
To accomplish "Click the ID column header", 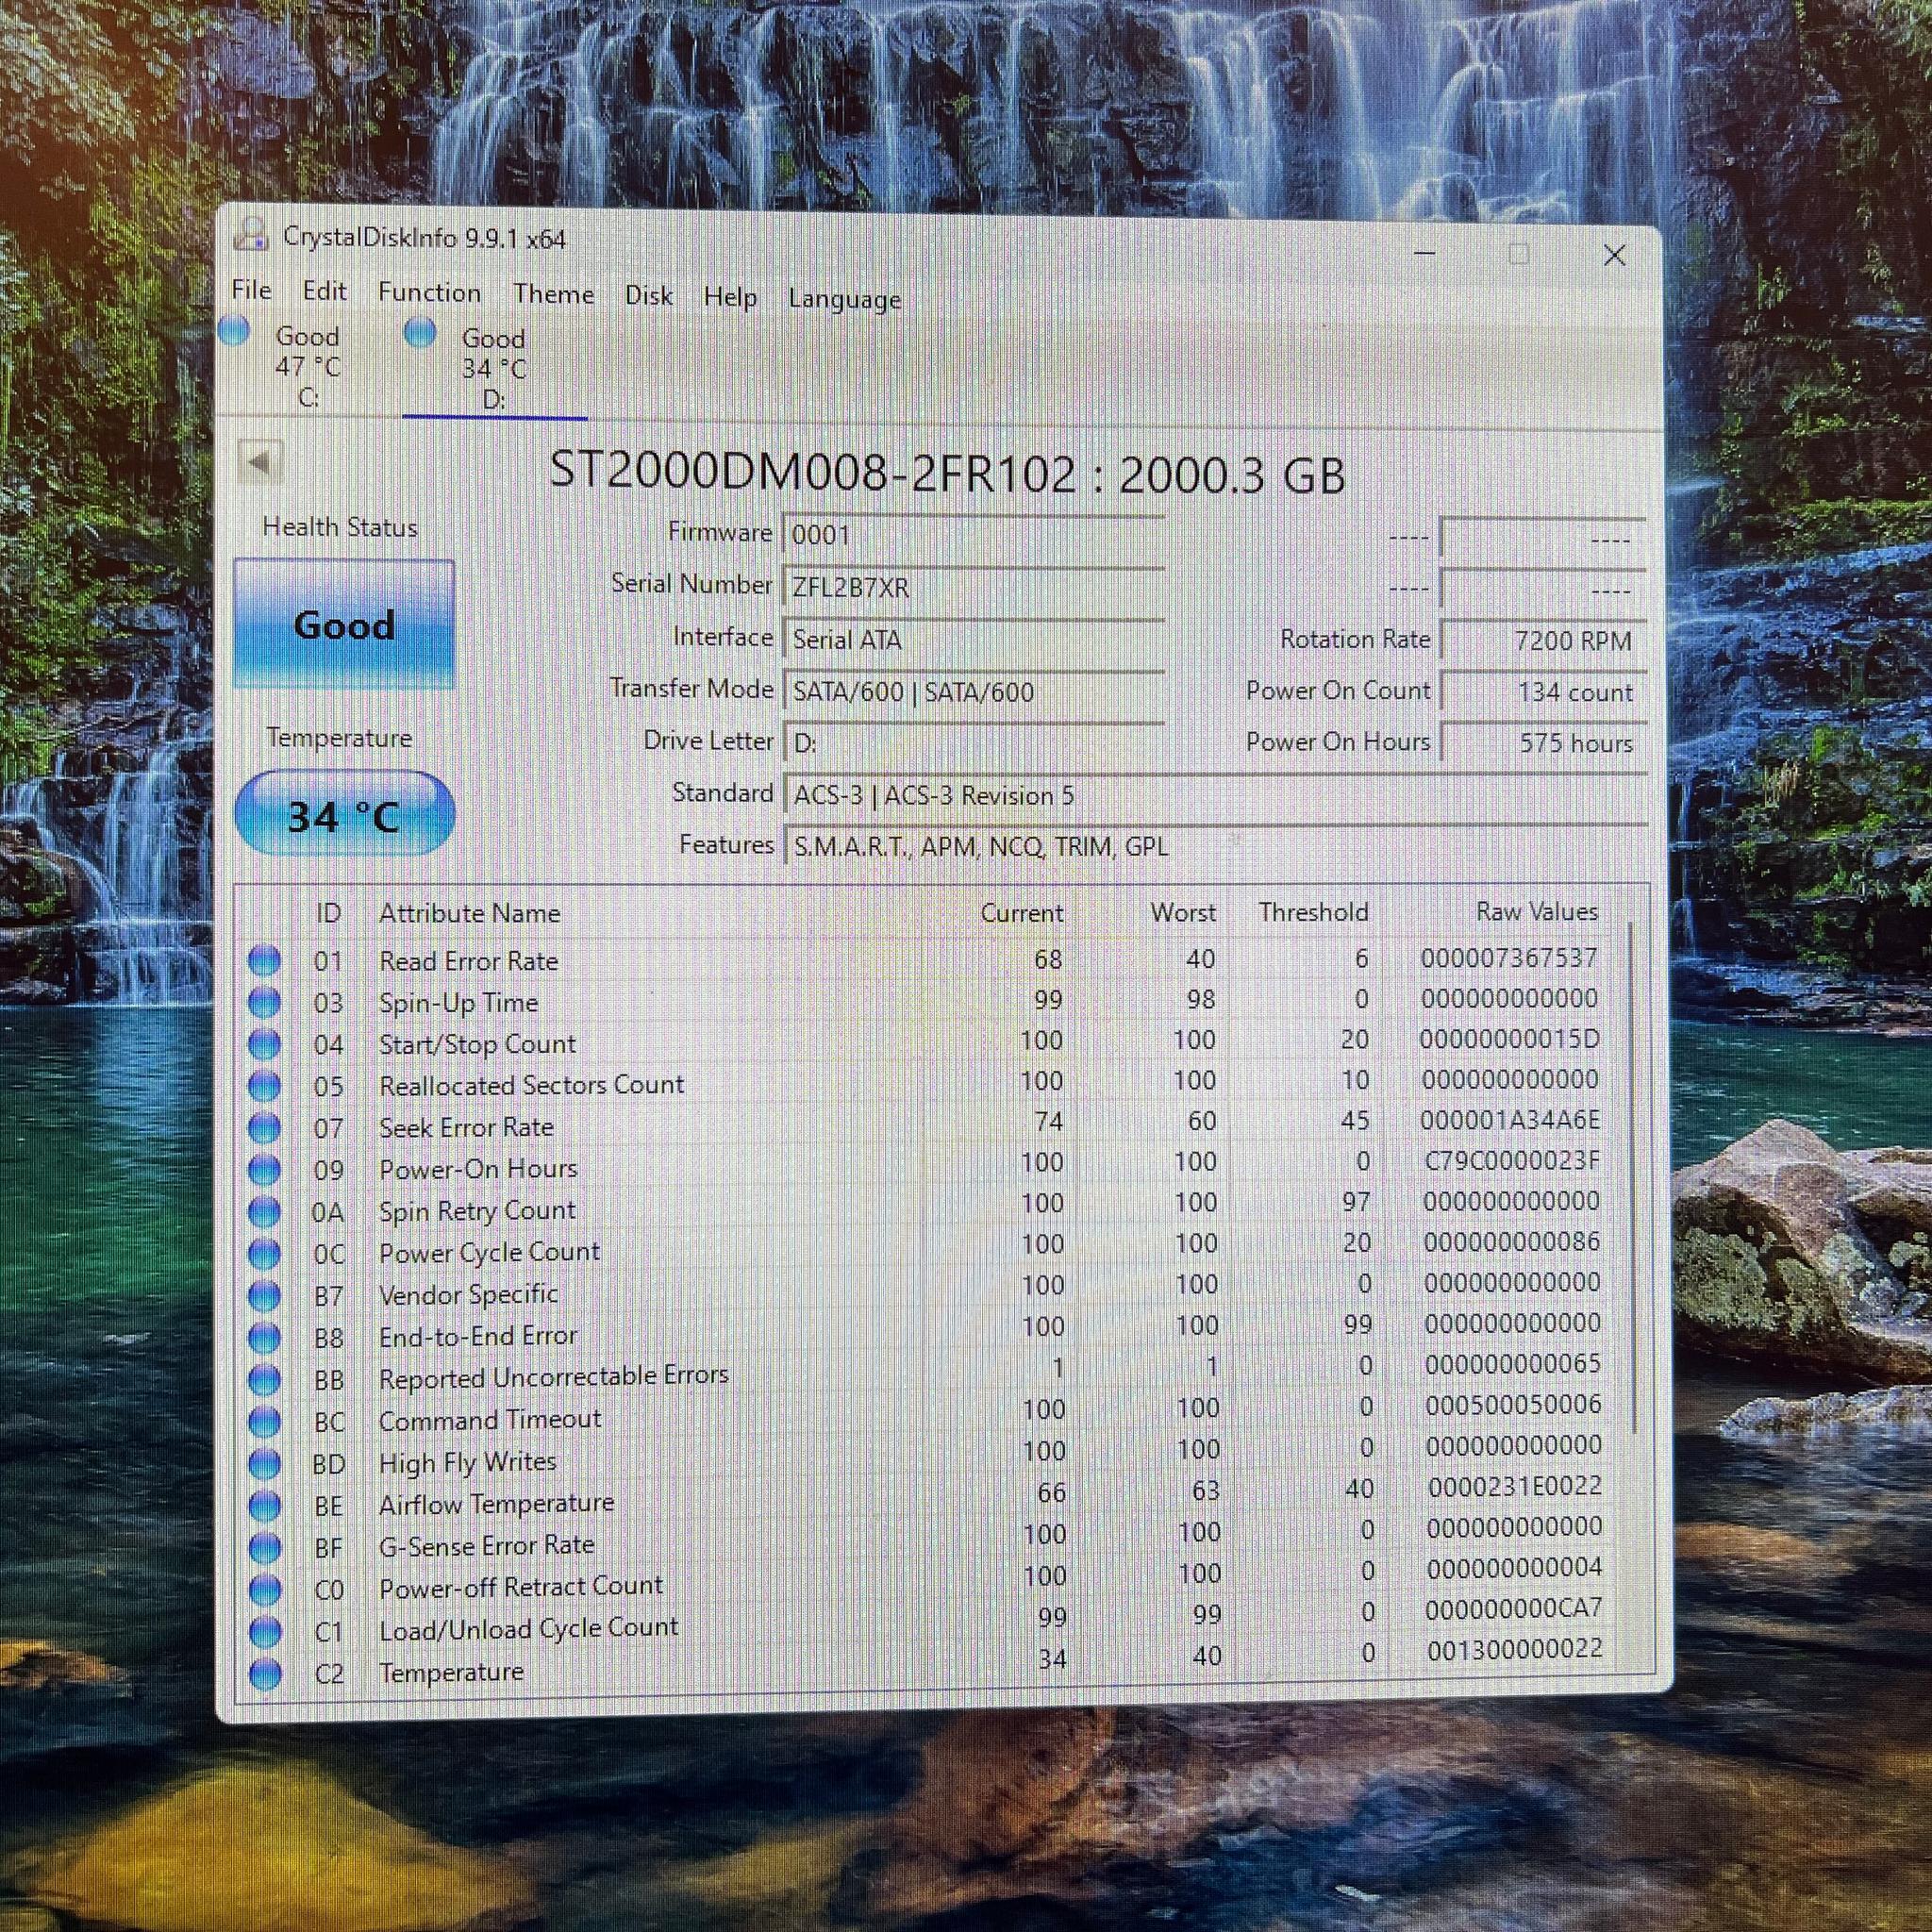I will pos(328,913).
